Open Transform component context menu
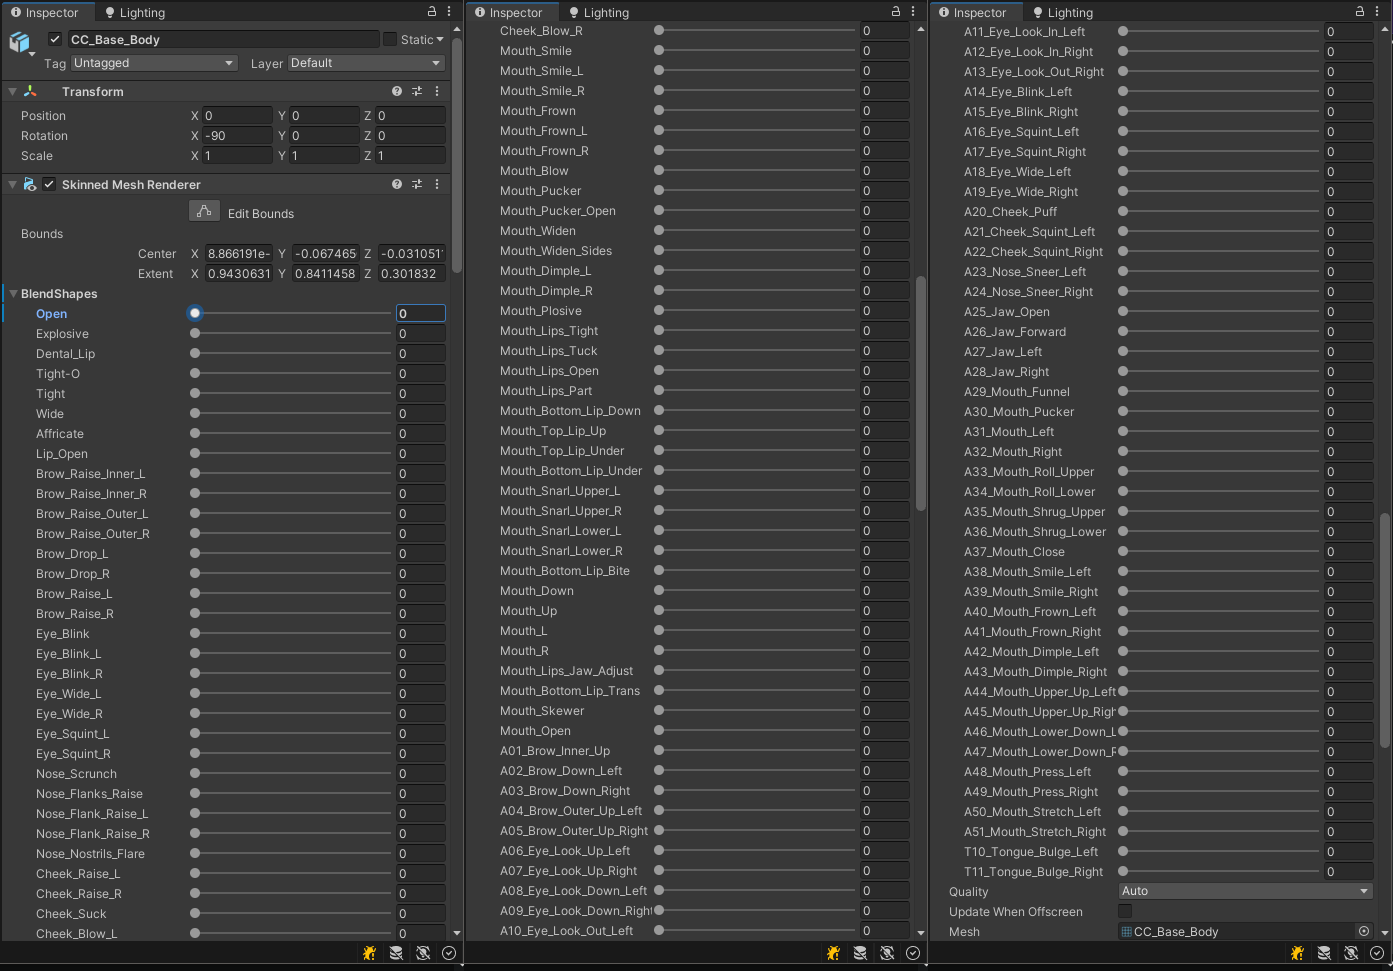Screen dimensions: 1393x971 [437, 91]
